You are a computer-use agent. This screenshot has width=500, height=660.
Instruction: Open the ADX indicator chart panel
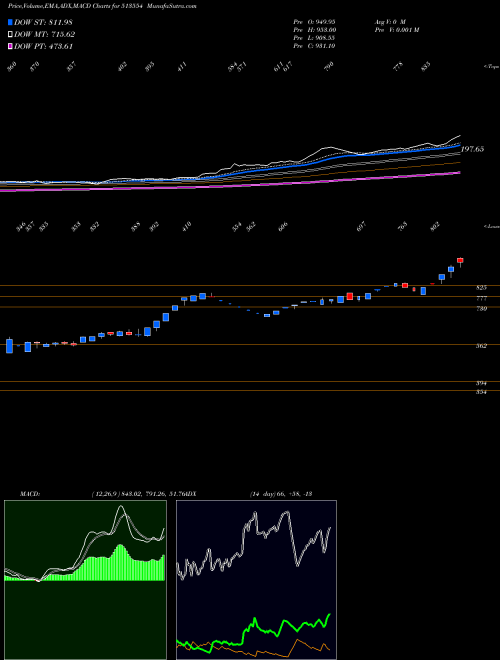tap(256, 580)
